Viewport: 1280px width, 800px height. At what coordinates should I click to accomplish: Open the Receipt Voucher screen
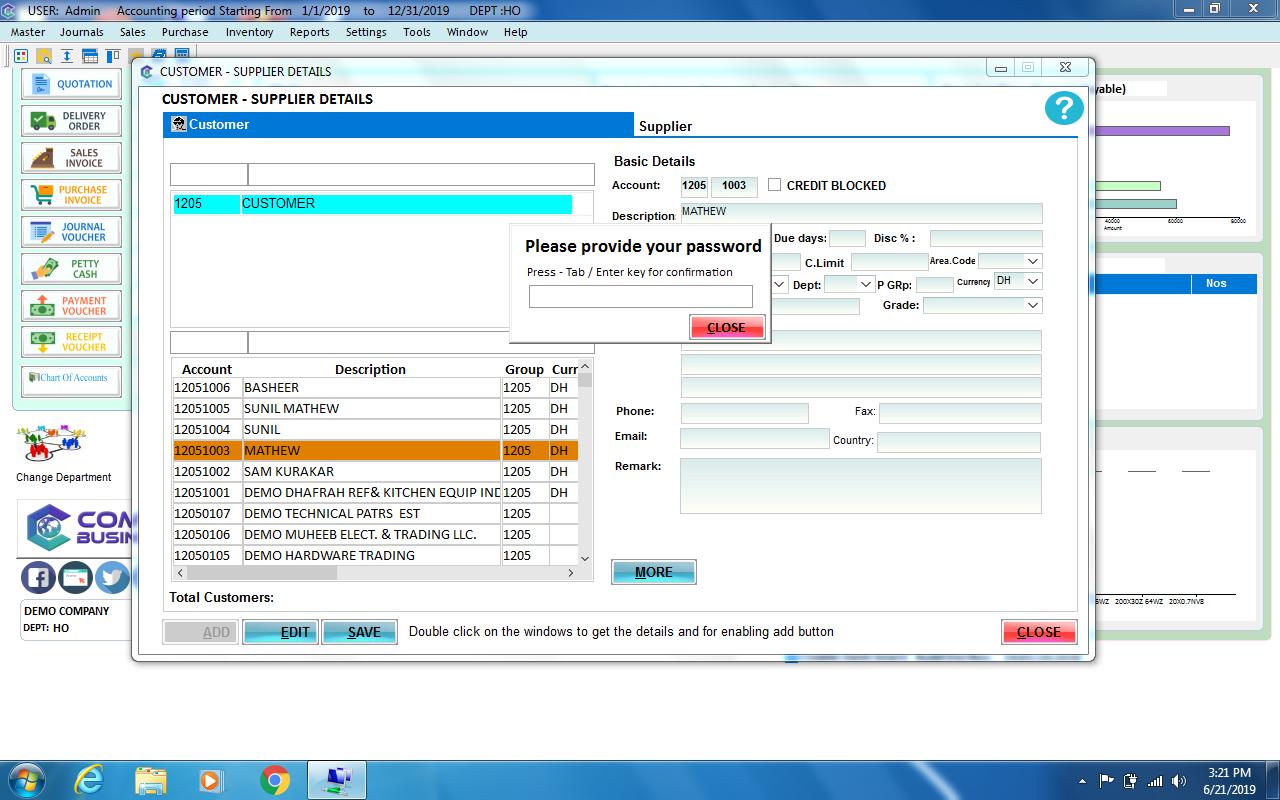(x=70, y=342)
